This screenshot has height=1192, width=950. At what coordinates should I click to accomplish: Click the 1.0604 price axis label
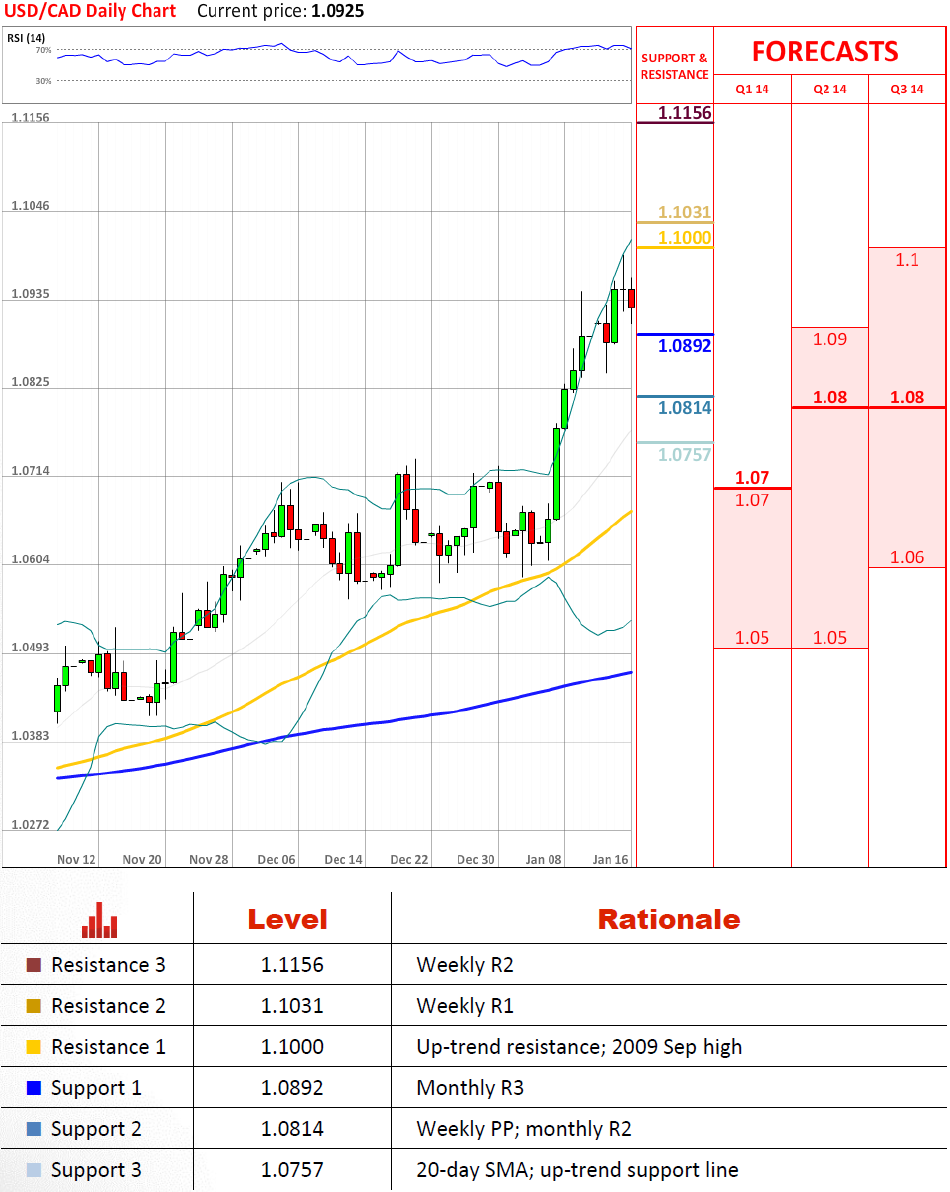(30, 560)
